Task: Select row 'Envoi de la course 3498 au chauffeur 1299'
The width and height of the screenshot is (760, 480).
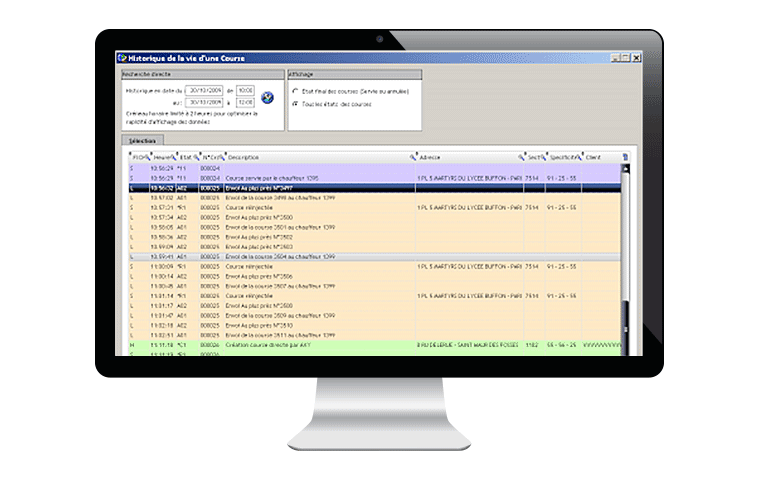Action: click(x=375, y=198)
